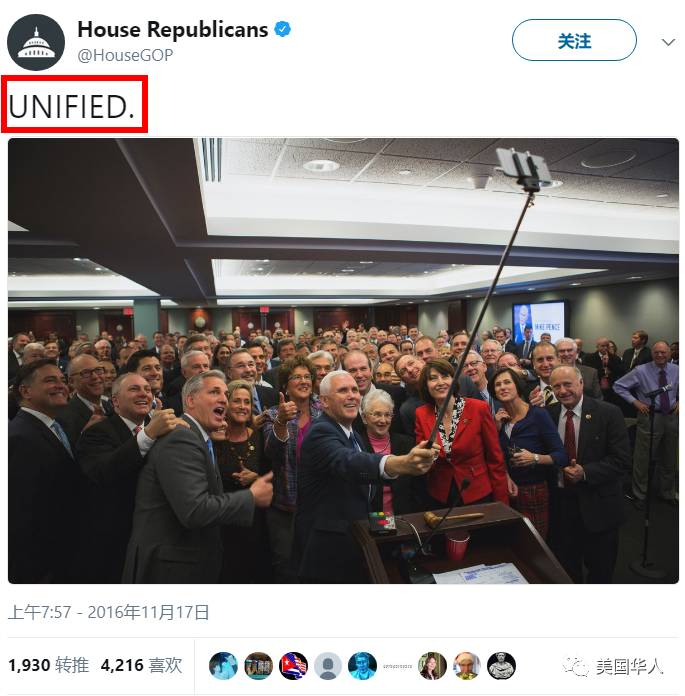Open the flag-themed liker avatar
Viewport: 685px width, 696px height.
[x=293, y=665]
